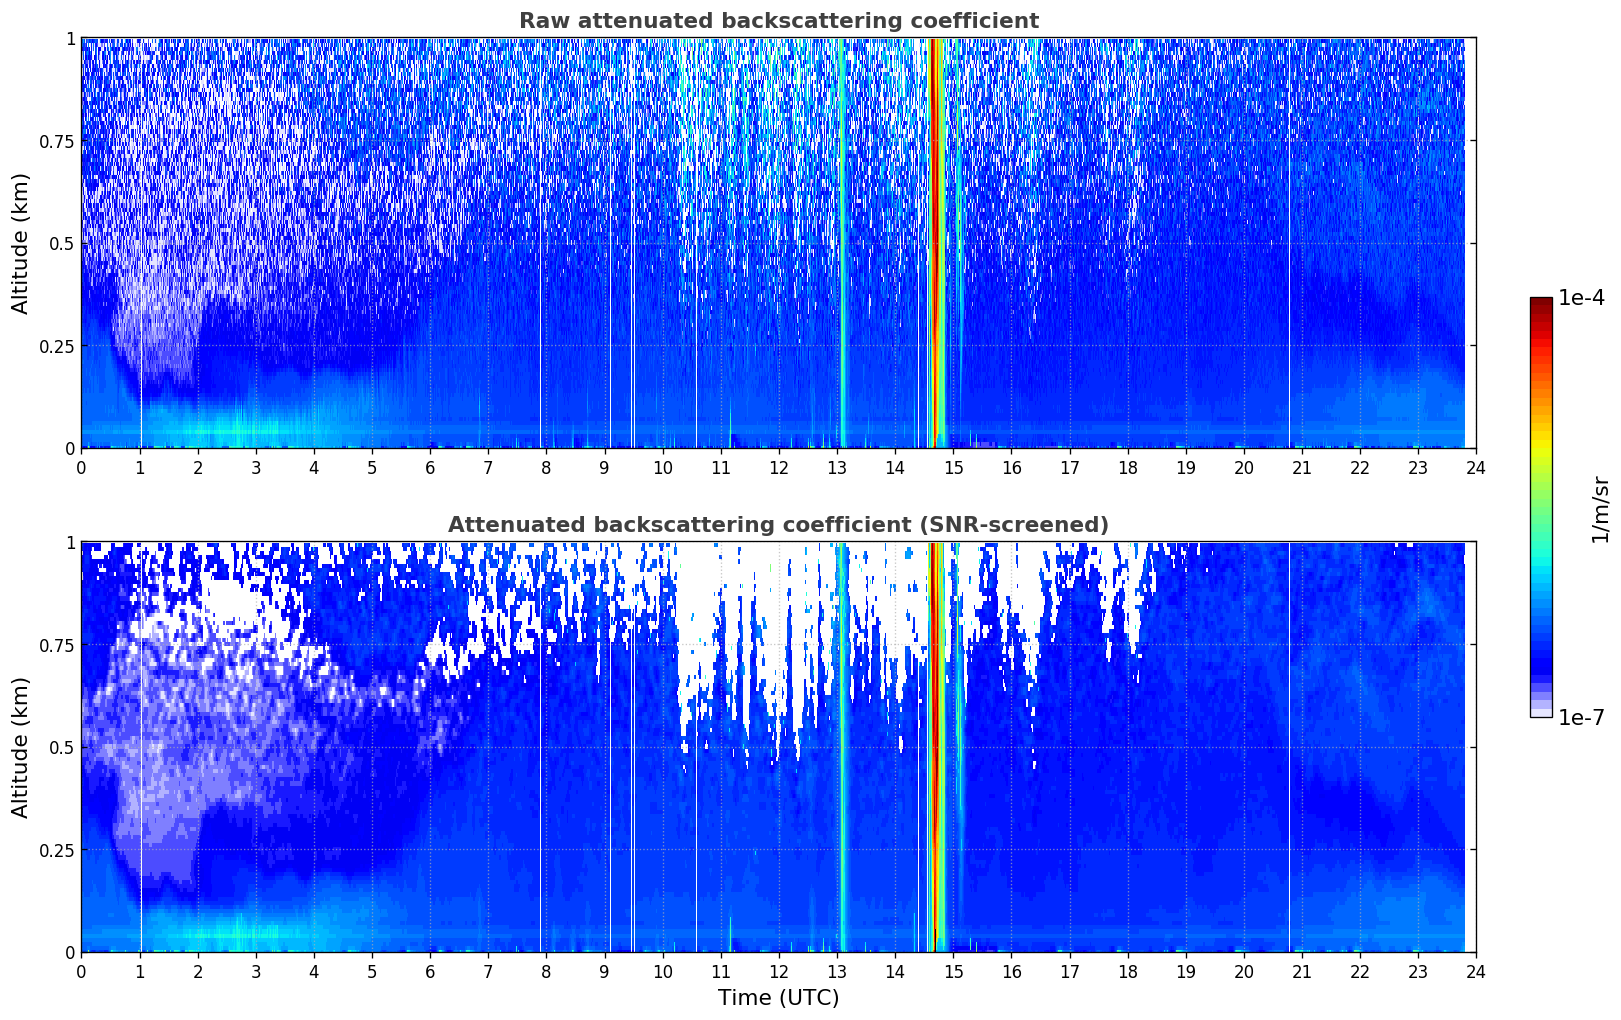
Task: Click the red vertical band in the raw plot
Action: pos(935,243)
